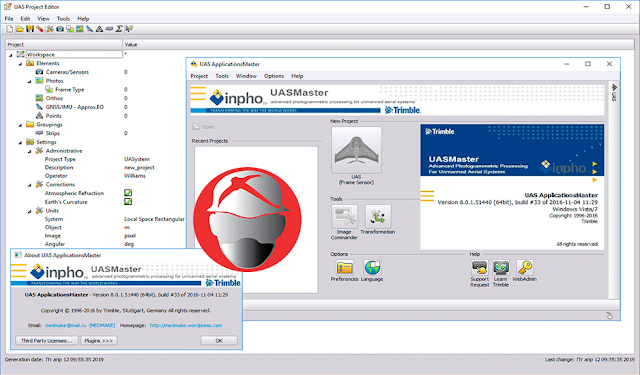Viewport: 640px width, 375px height.
Task: Confirm the About dialog with OK
Action: (219, 340)
